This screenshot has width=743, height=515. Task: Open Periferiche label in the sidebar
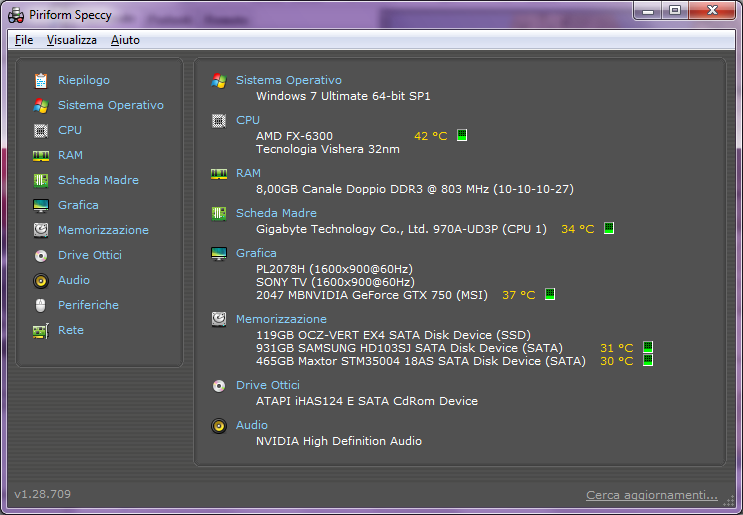click(88, 305)
